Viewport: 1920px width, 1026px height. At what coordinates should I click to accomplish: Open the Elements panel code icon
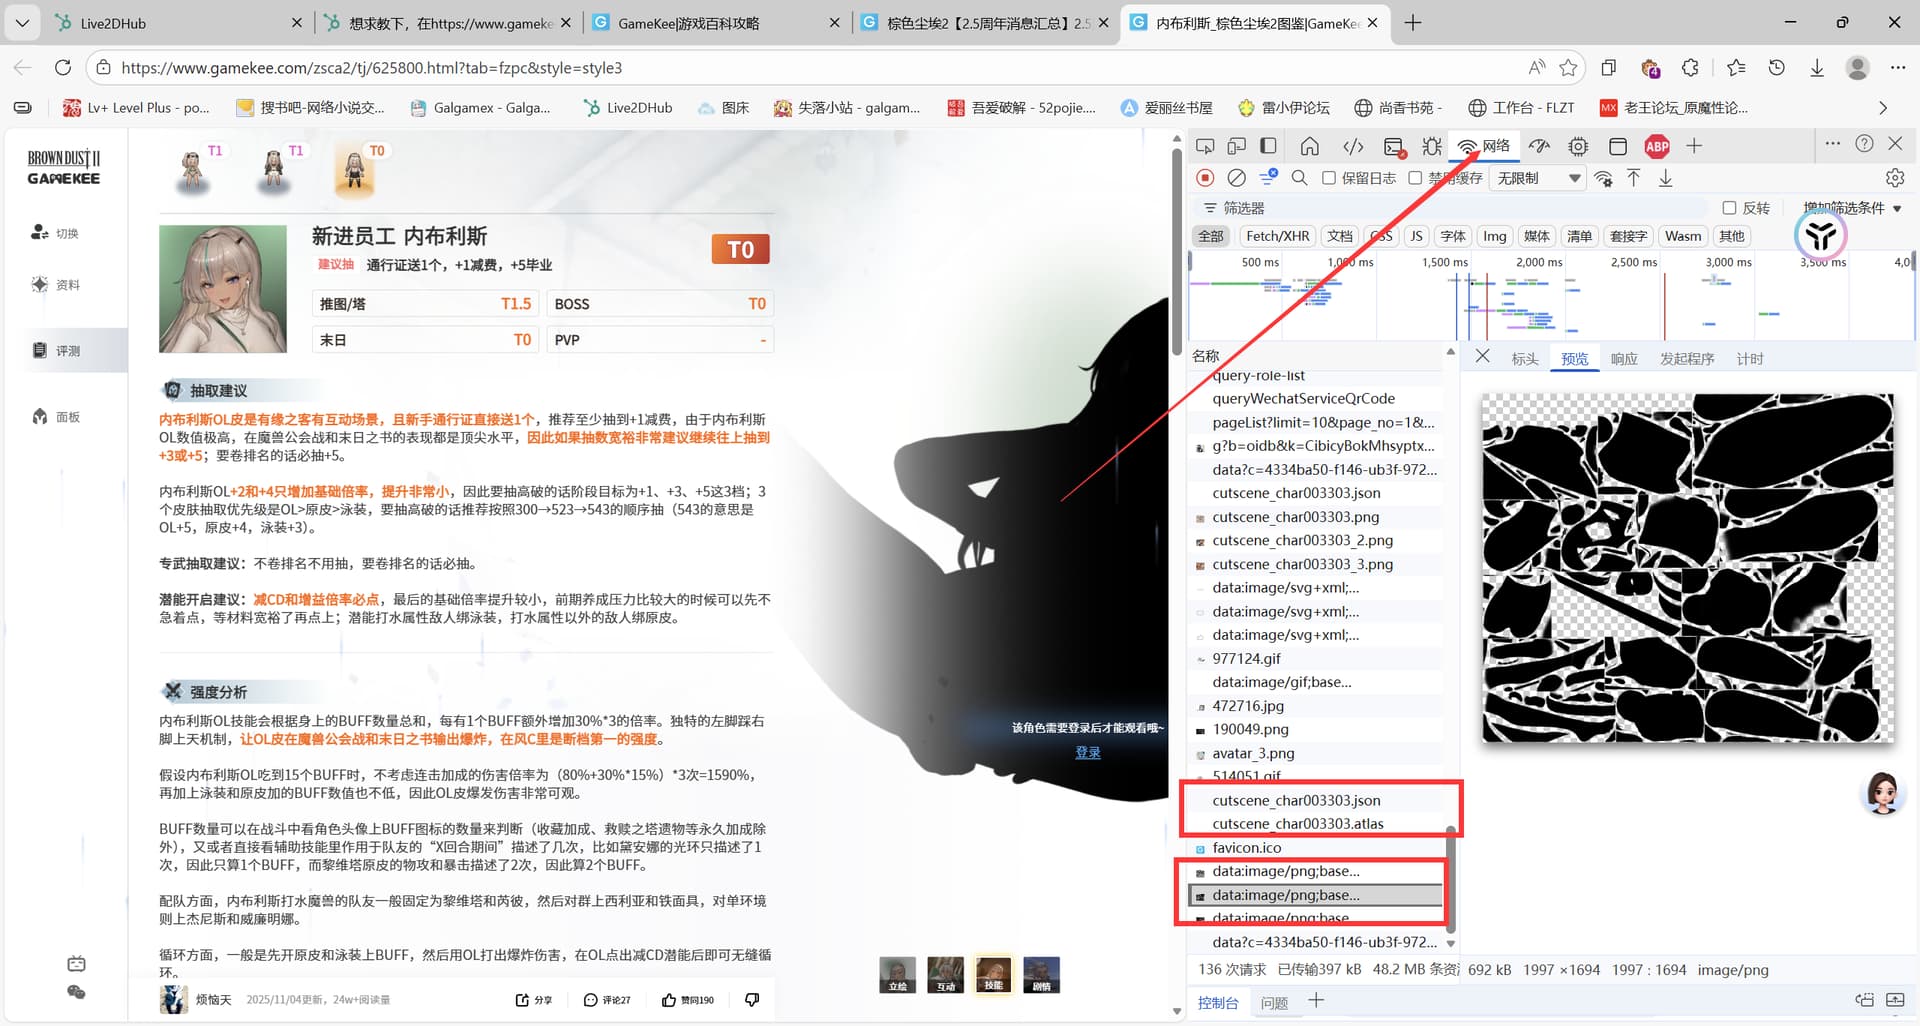[x=1353, y=147]
